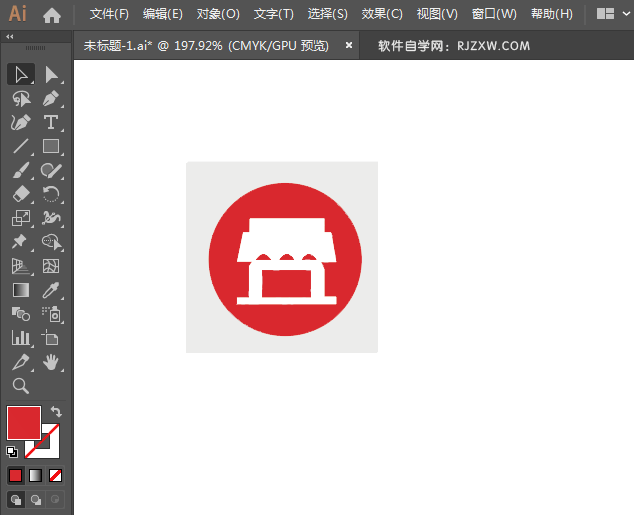Select the Selection tool (black arrow)
Image resolution: width=634 pixels, height=515 pixels.
tap(21, 75)
